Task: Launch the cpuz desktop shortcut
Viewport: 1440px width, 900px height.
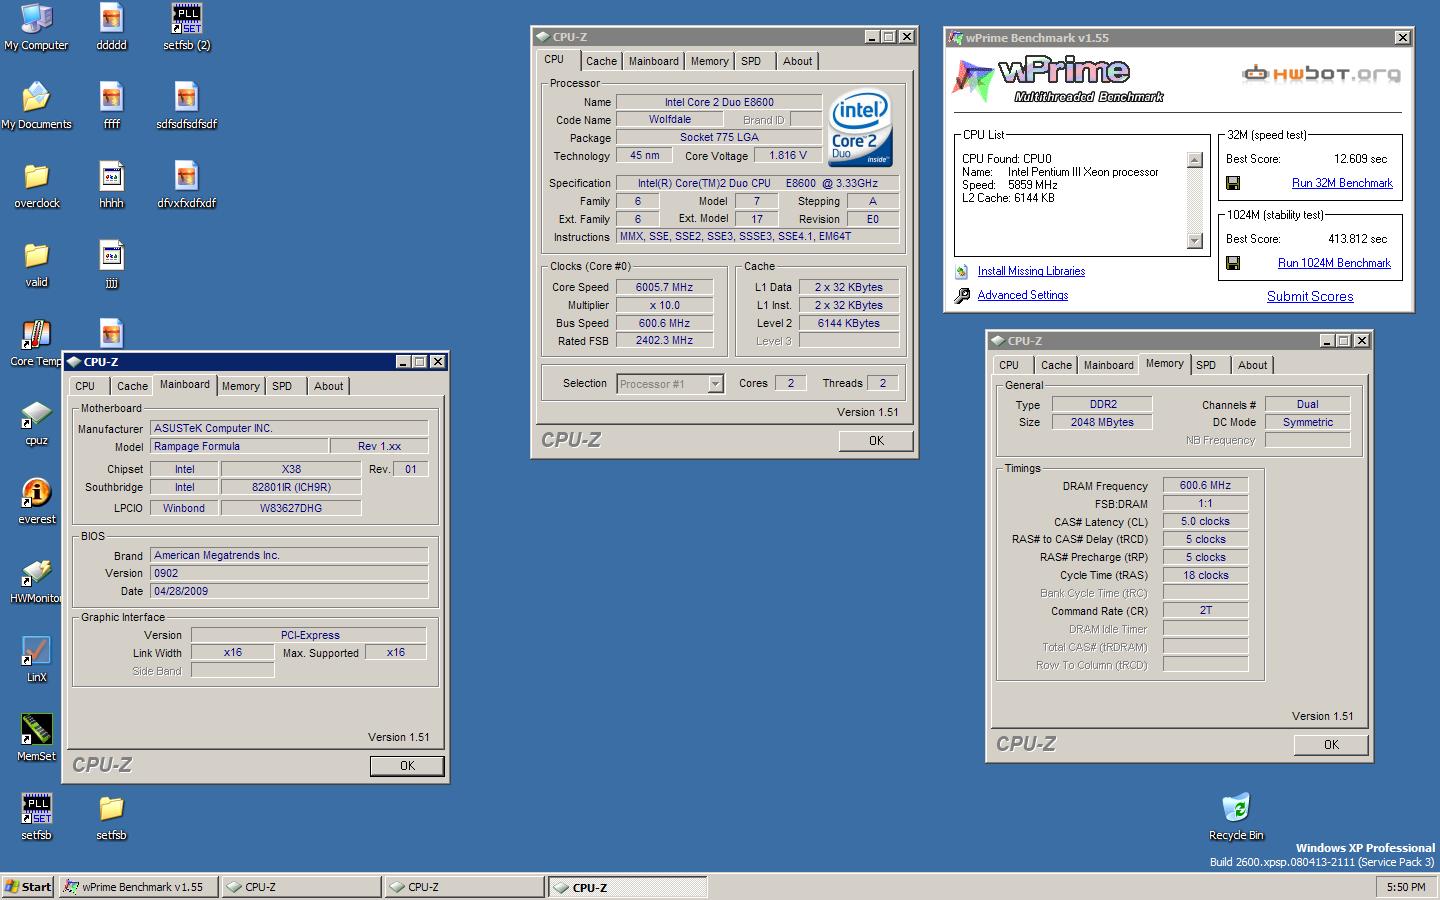Action: coord(36,422)
